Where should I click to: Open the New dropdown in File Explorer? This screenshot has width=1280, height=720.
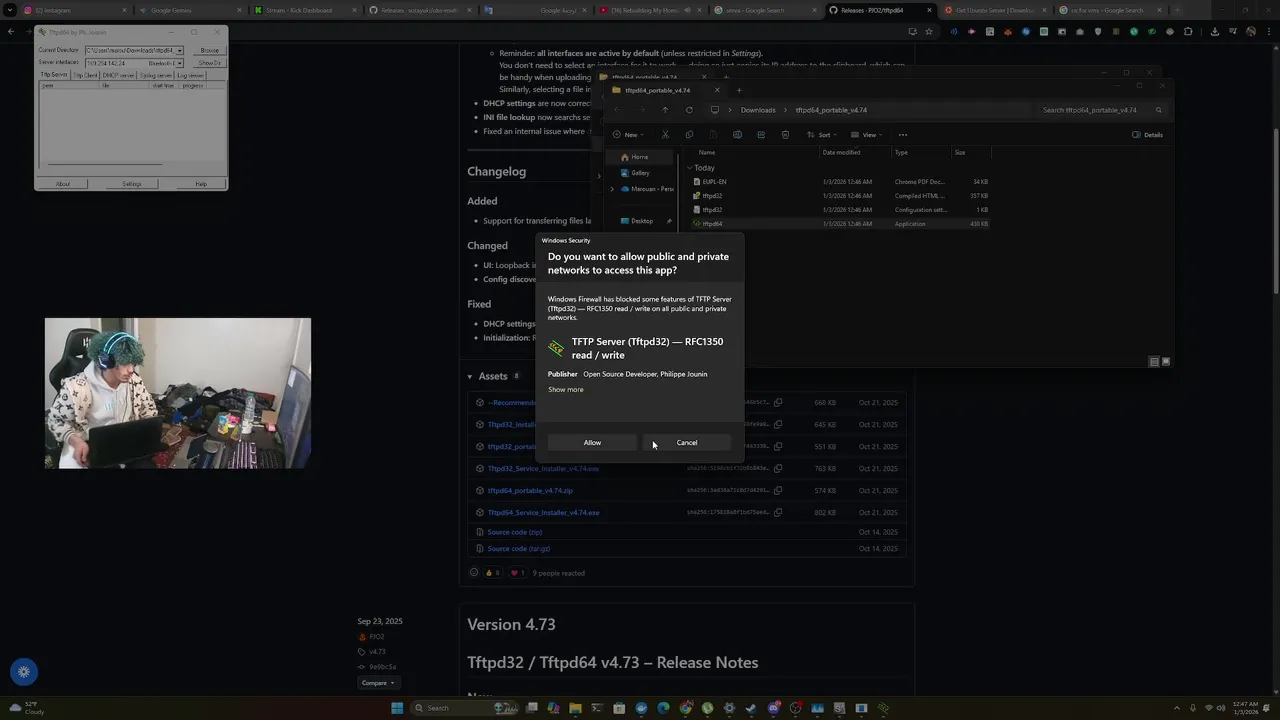[628, 135]
